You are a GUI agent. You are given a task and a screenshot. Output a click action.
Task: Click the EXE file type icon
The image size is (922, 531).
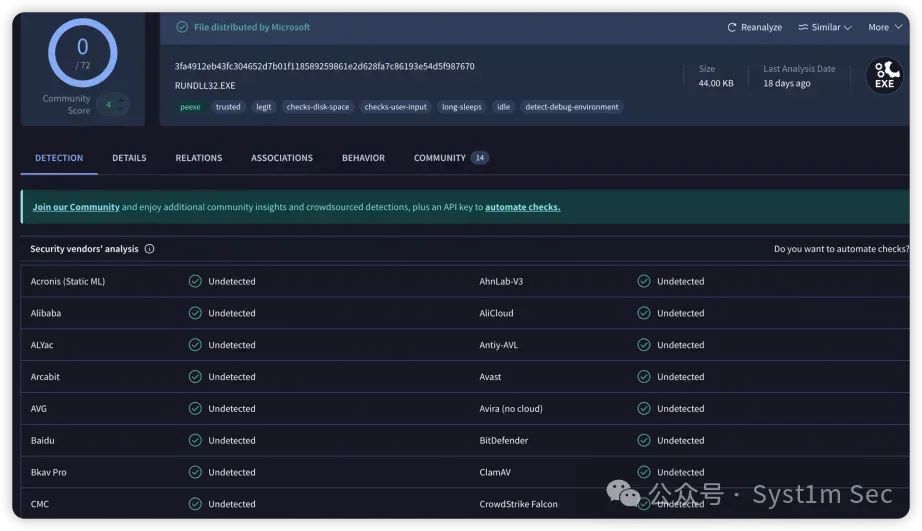884,76
